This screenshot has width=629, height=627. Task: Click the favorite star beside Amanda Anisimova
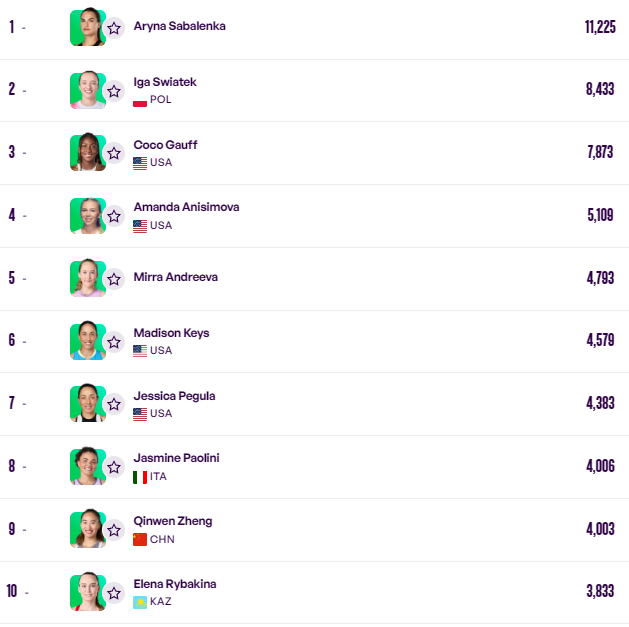click(114, 216)
